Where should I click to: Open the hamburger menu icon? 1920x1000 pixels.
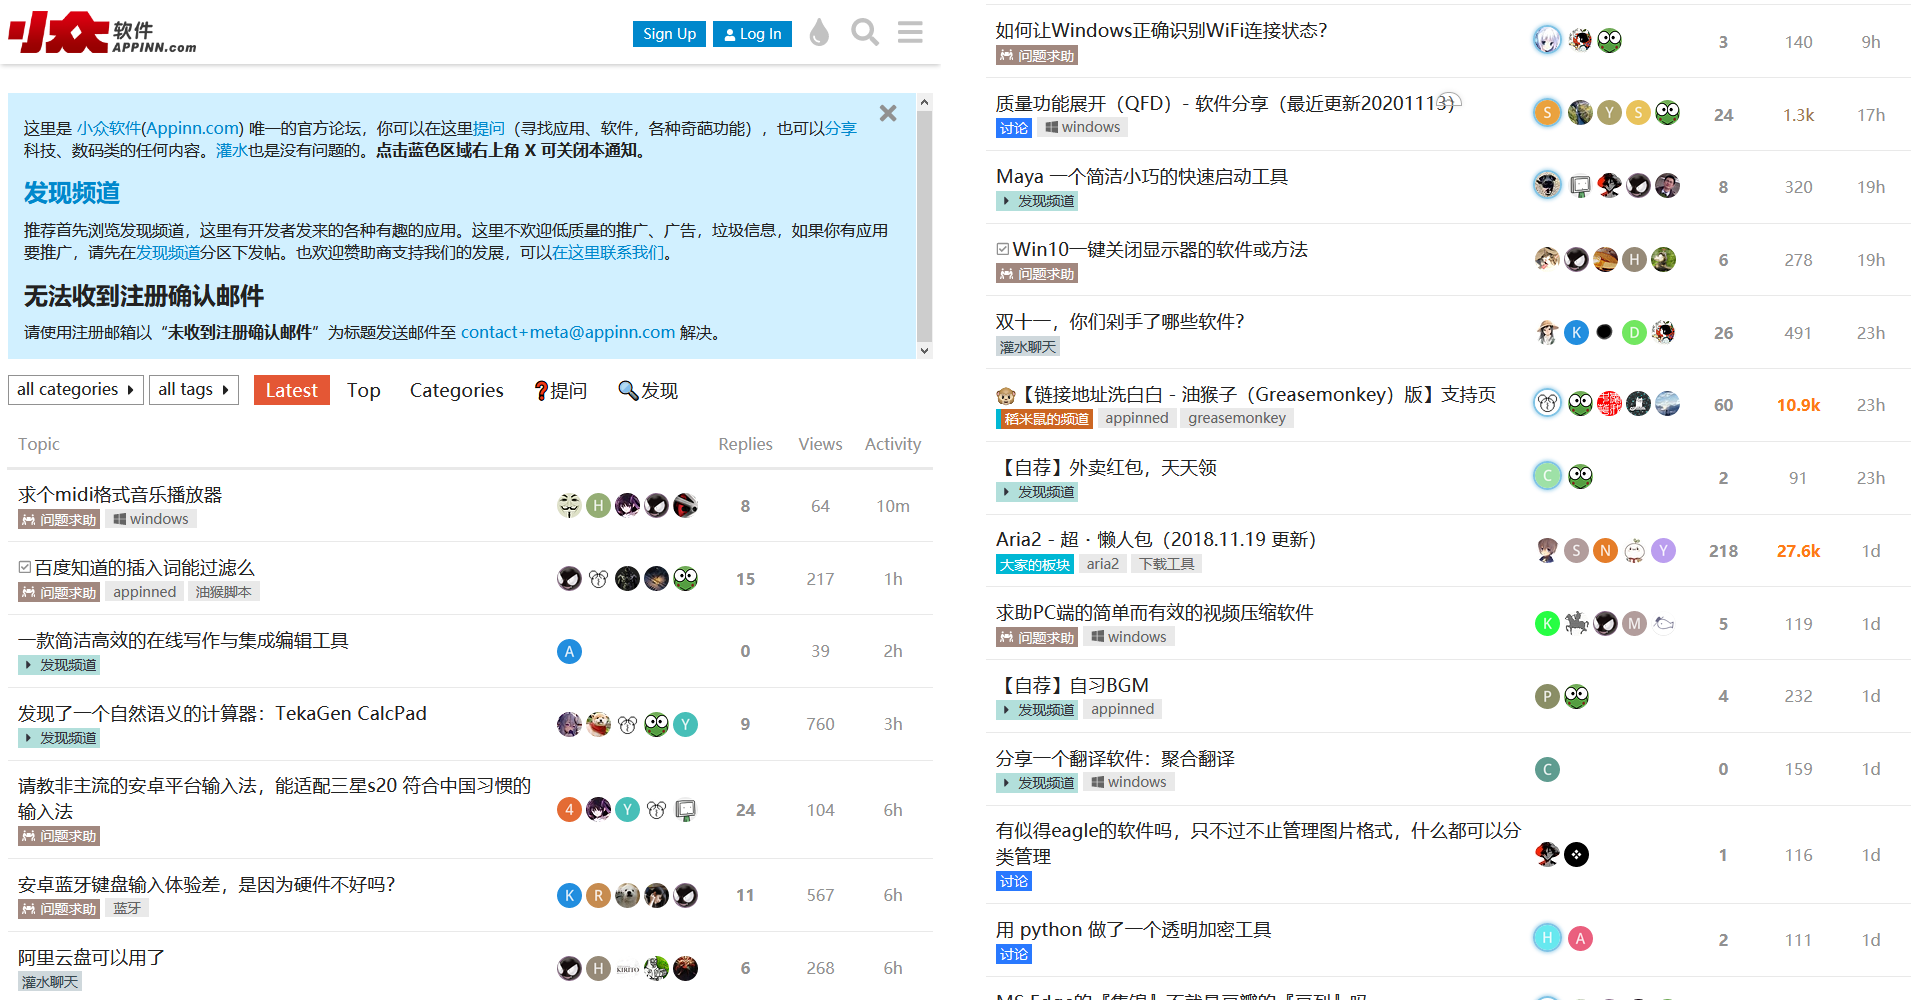coord(910,33)
